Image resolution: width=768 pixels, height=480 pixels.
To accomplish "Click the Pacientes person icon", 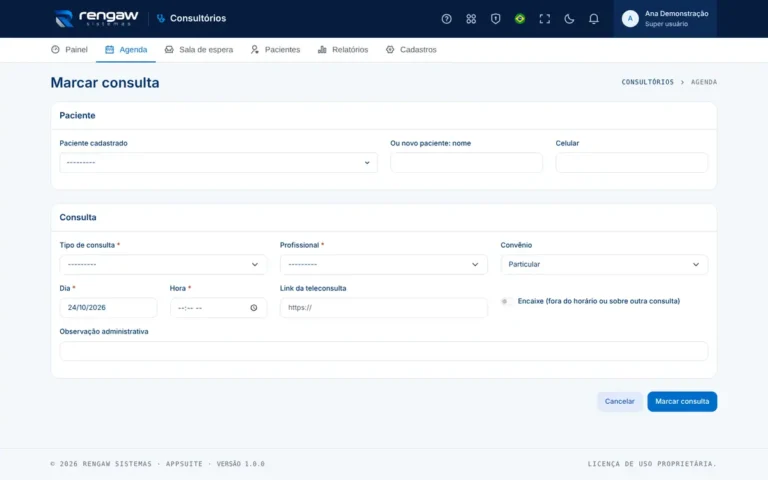I will click(x=255, y=49).
